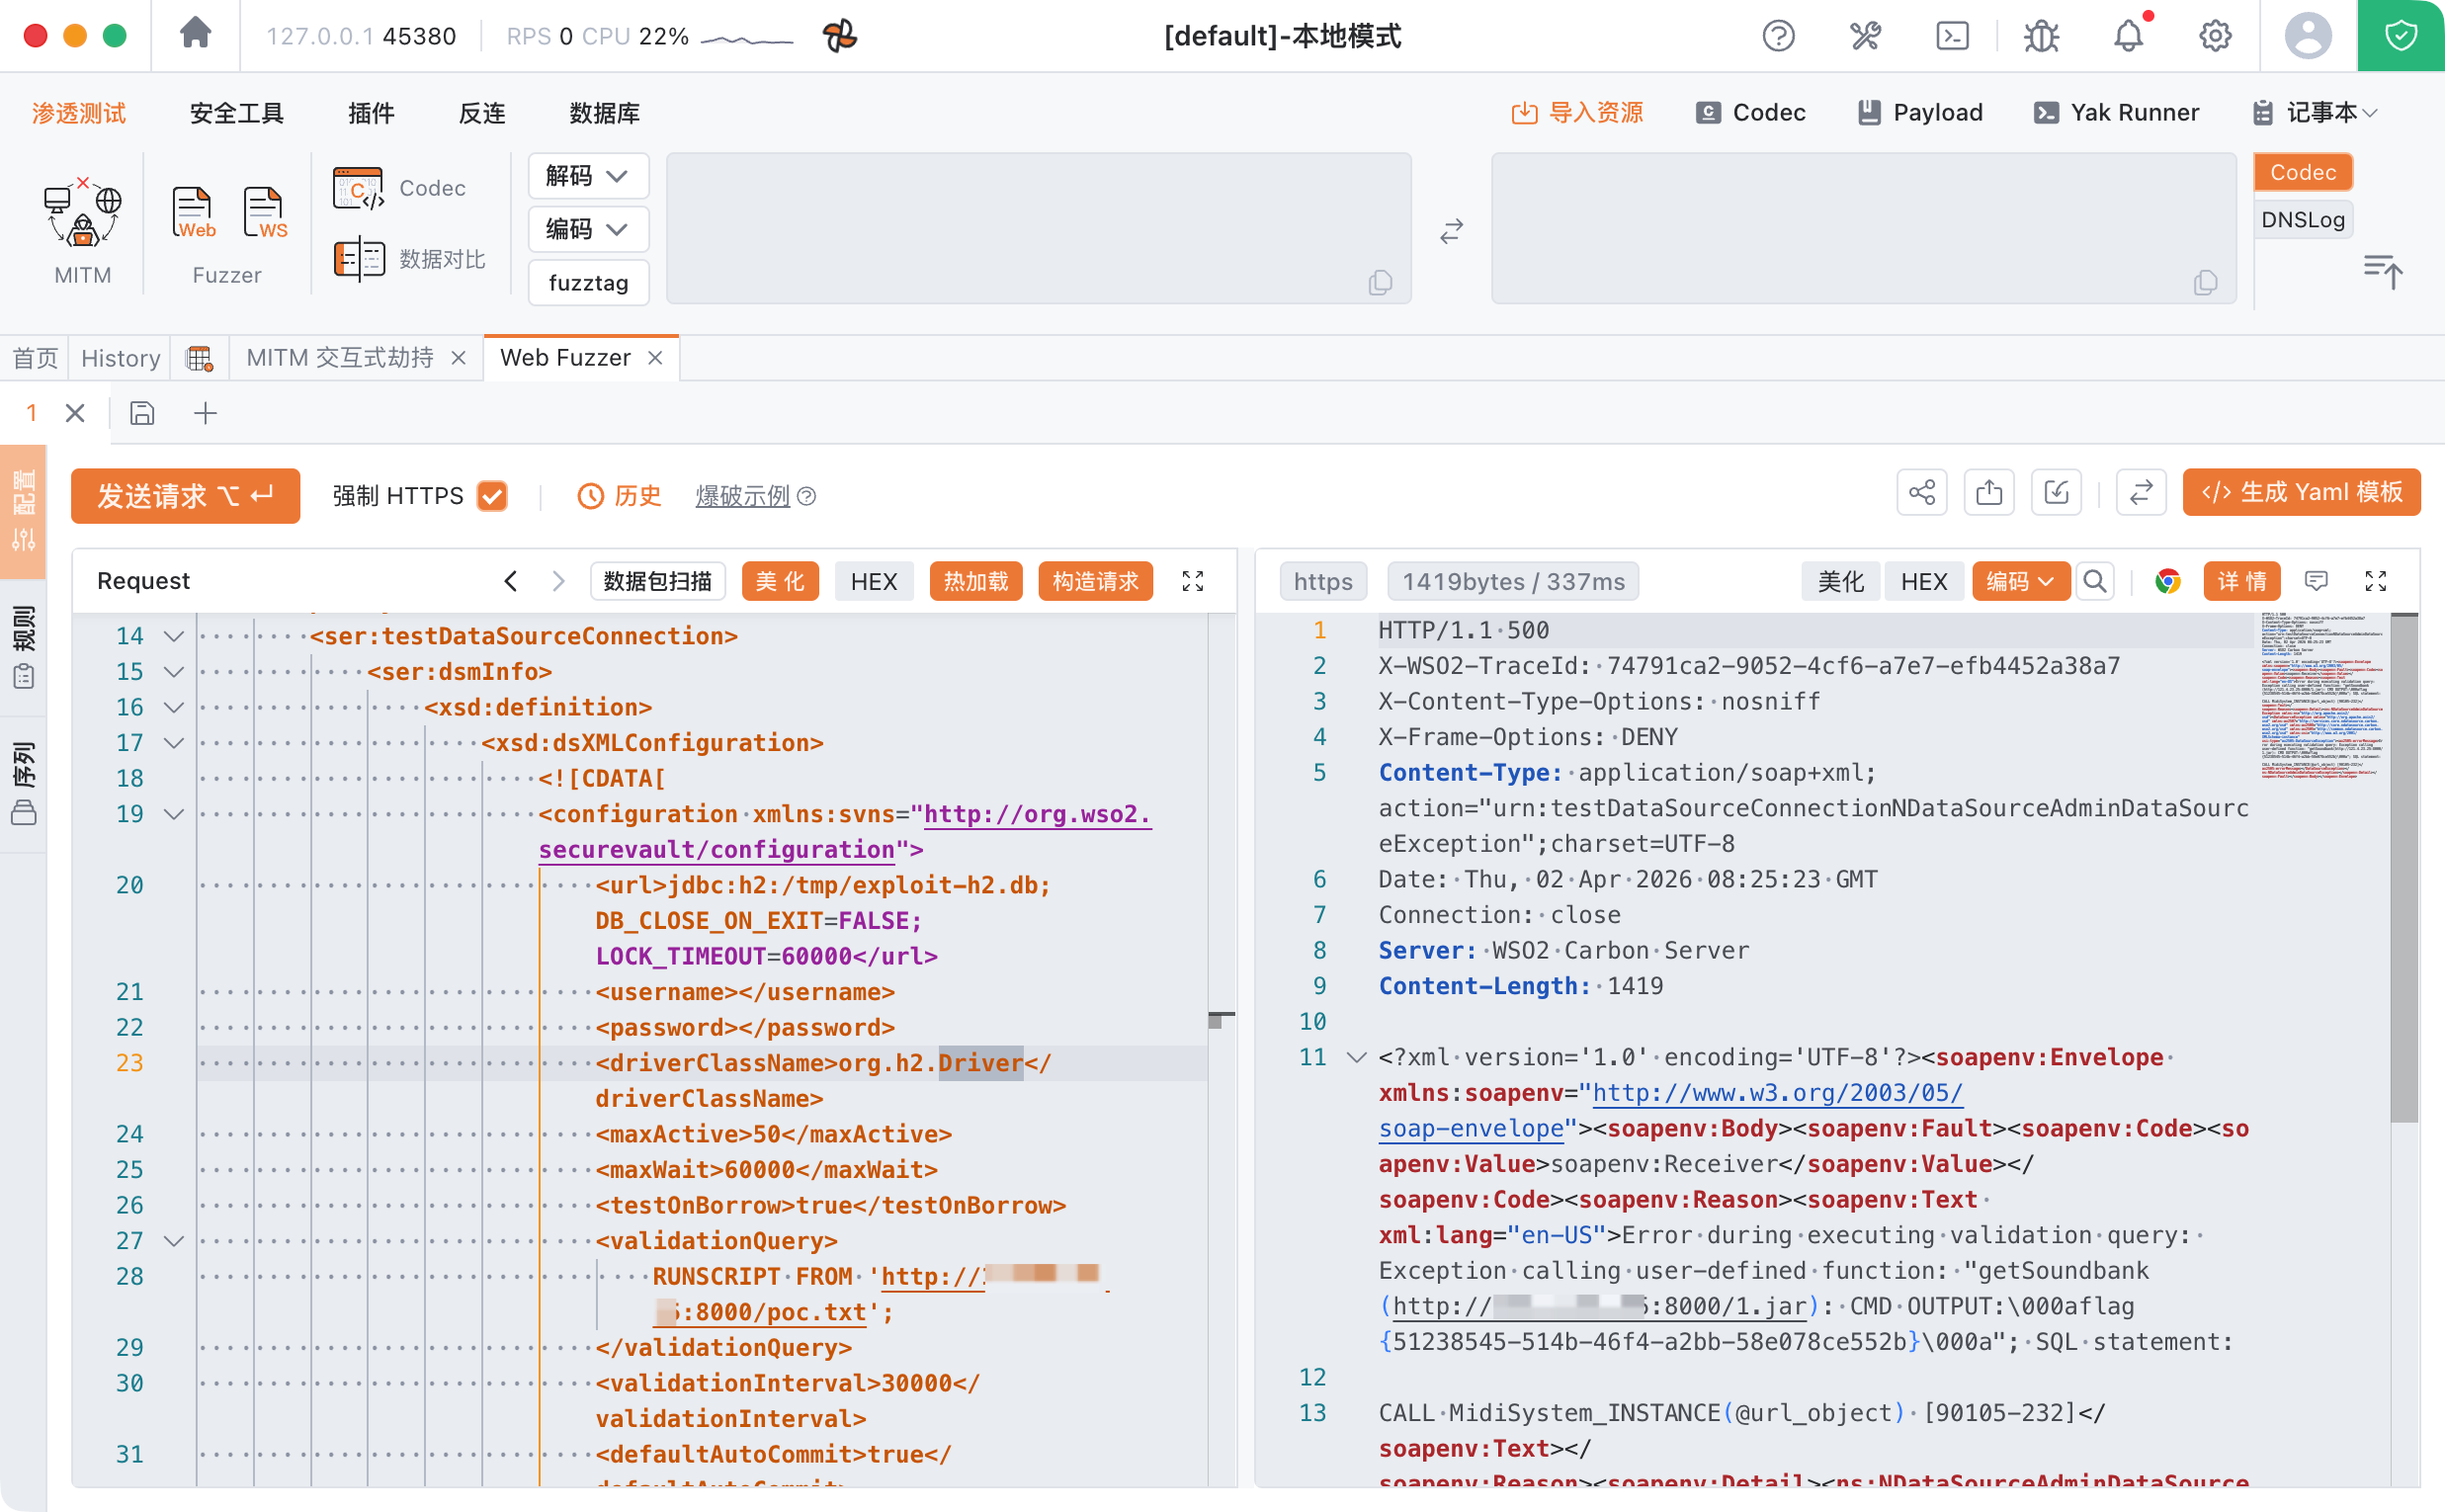Toggle the 强制 HTTPS checkbox

pyautogui.click(x=492, y=496)
